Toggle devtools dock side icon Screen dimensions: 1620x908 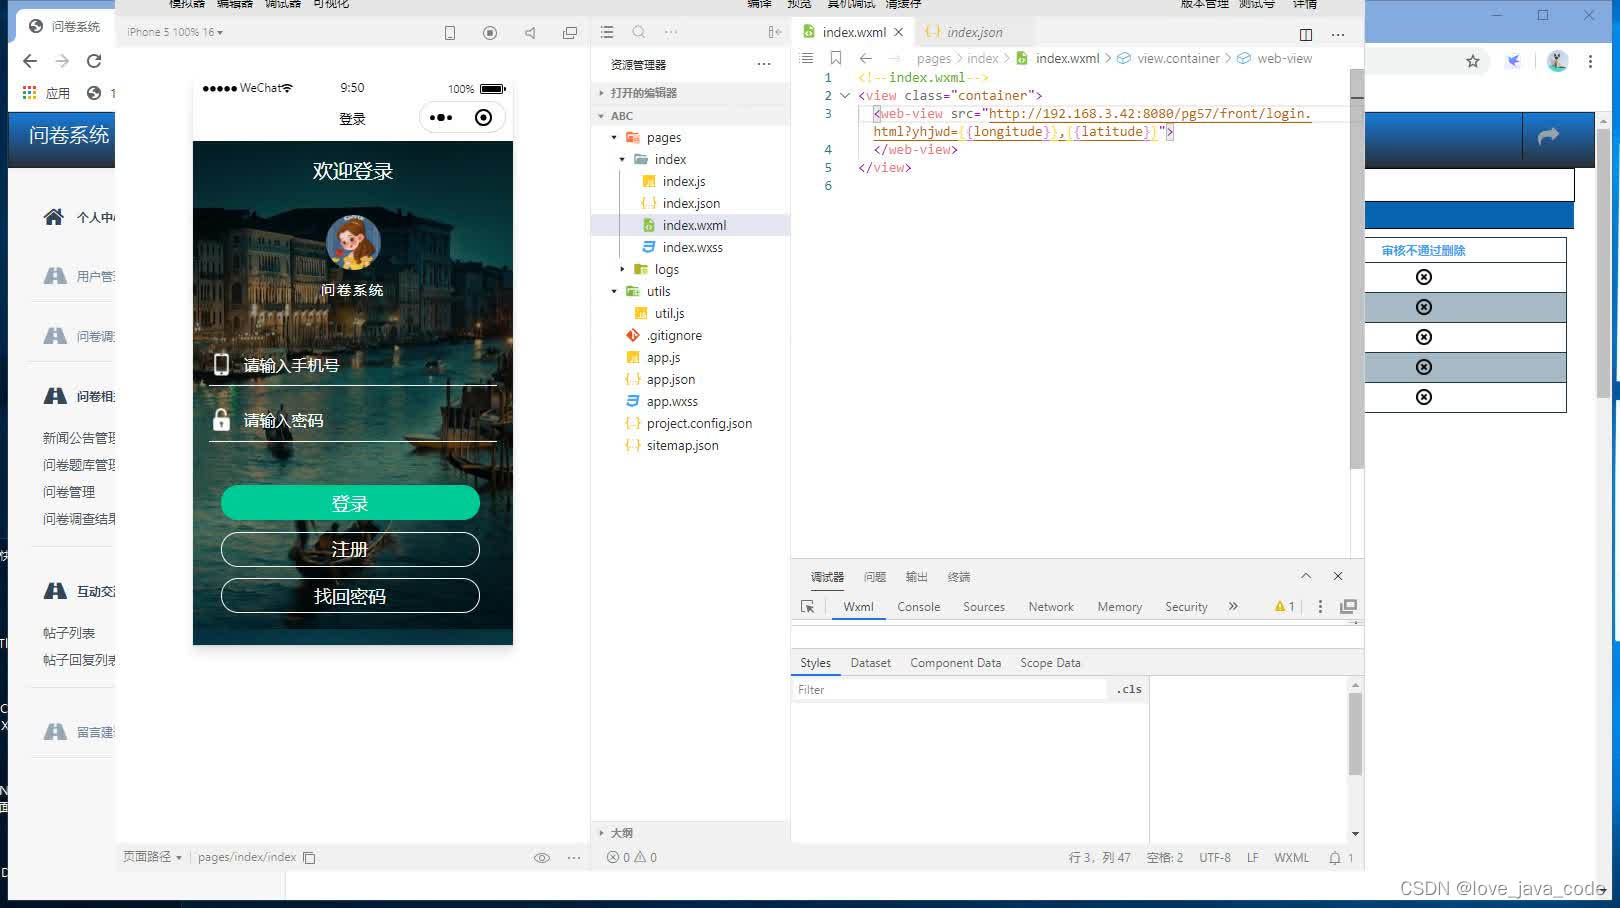click(x=1348, y=607)
